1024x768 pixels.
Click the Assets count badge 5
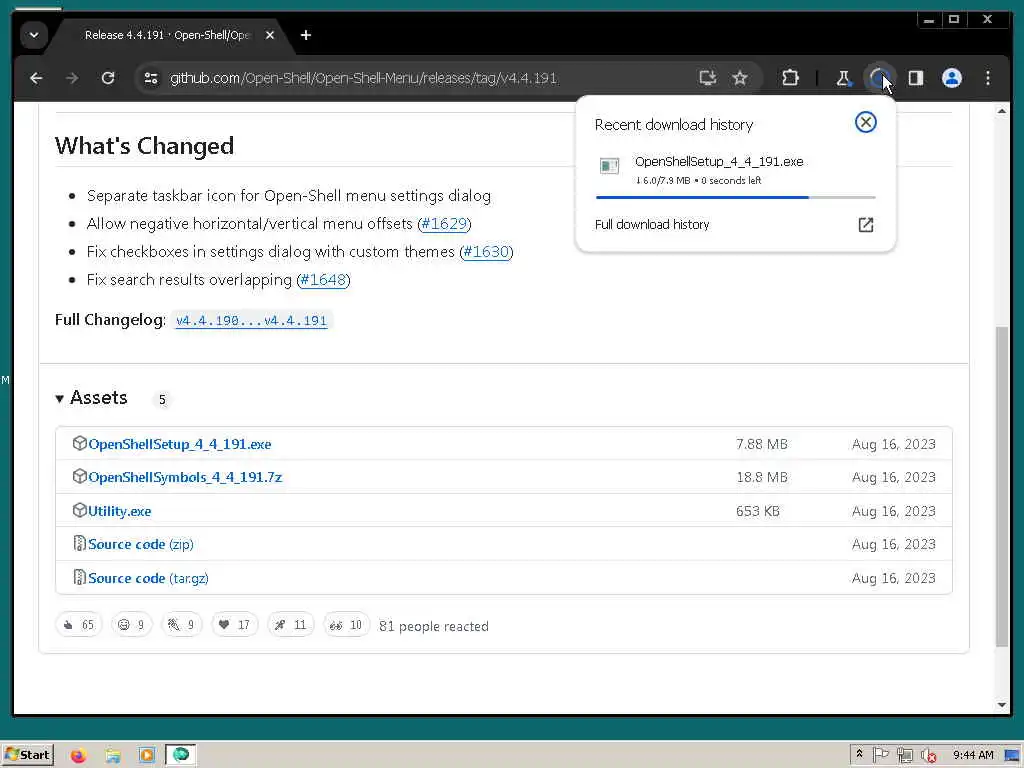[162, 399]
